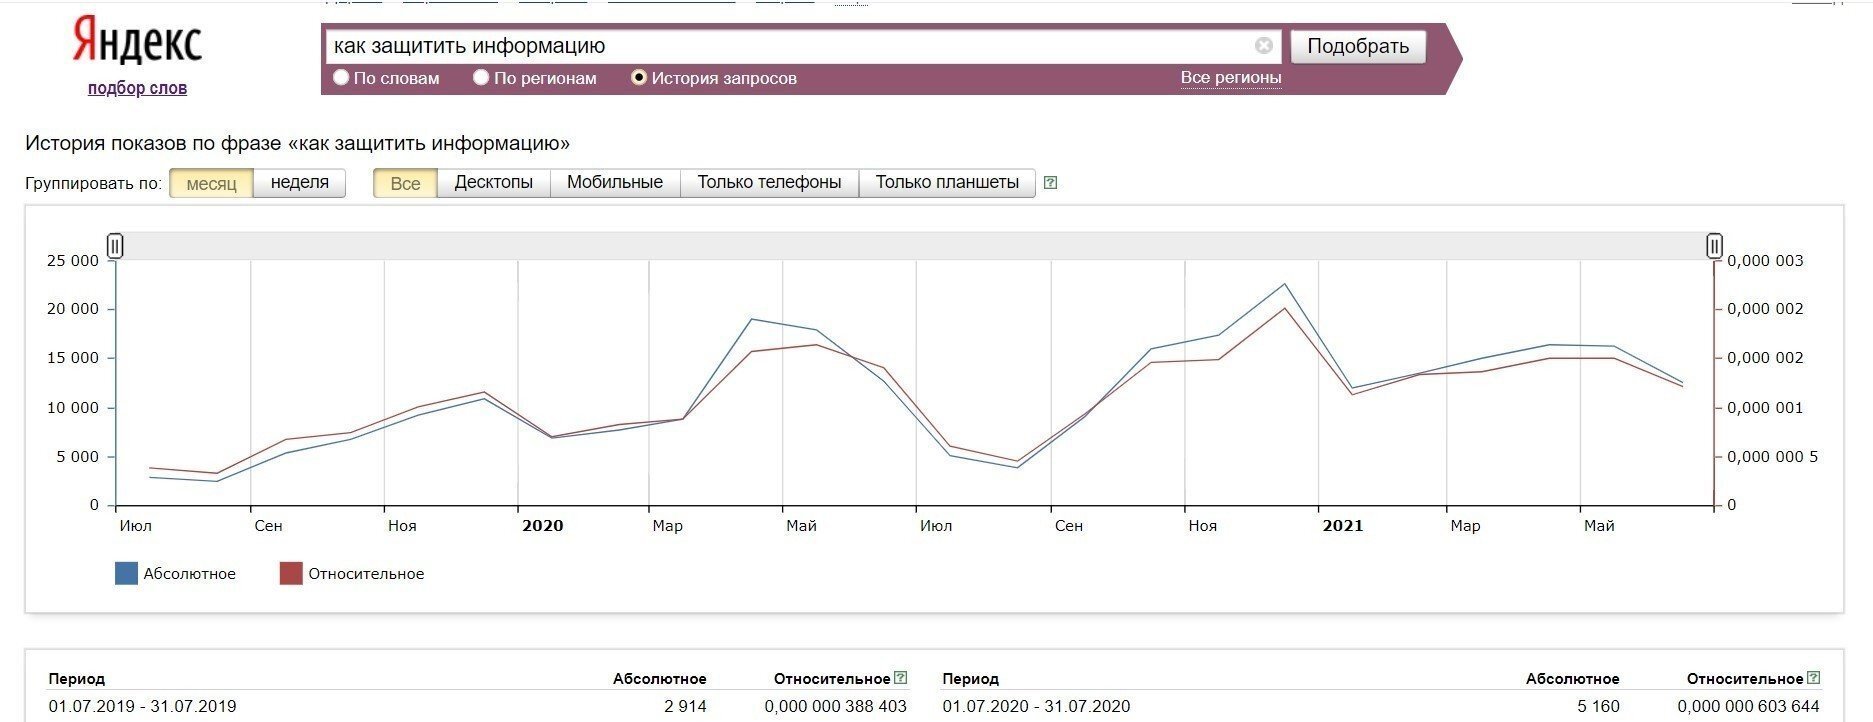
Task: Switch to the Мобильные tab
Action: click(x=614, y=183)
